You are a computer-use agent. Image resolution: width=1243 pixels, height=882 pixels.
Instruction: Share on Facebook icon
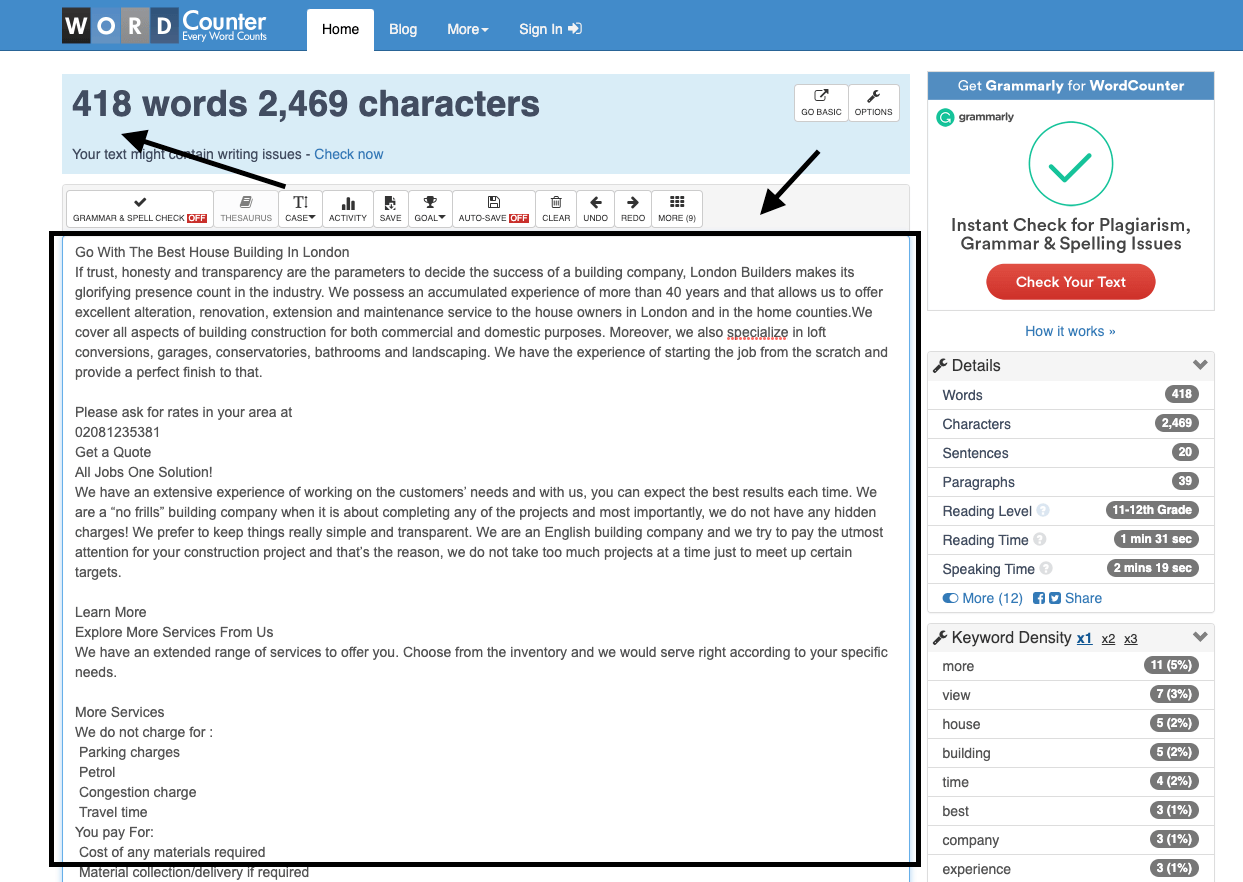coord(1039,598)
